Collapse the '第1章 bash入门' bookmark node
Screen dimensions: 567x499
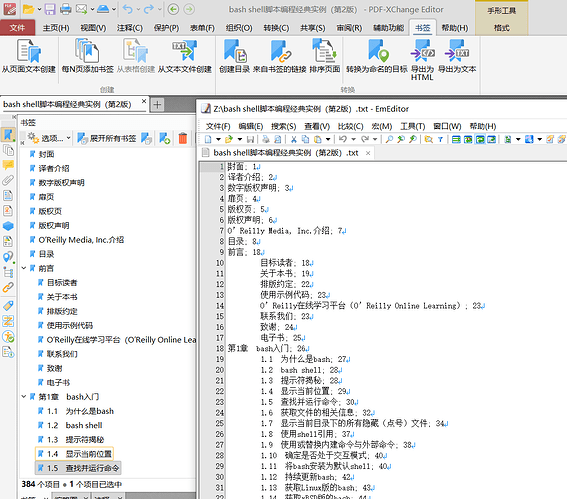tap(24, 396)
